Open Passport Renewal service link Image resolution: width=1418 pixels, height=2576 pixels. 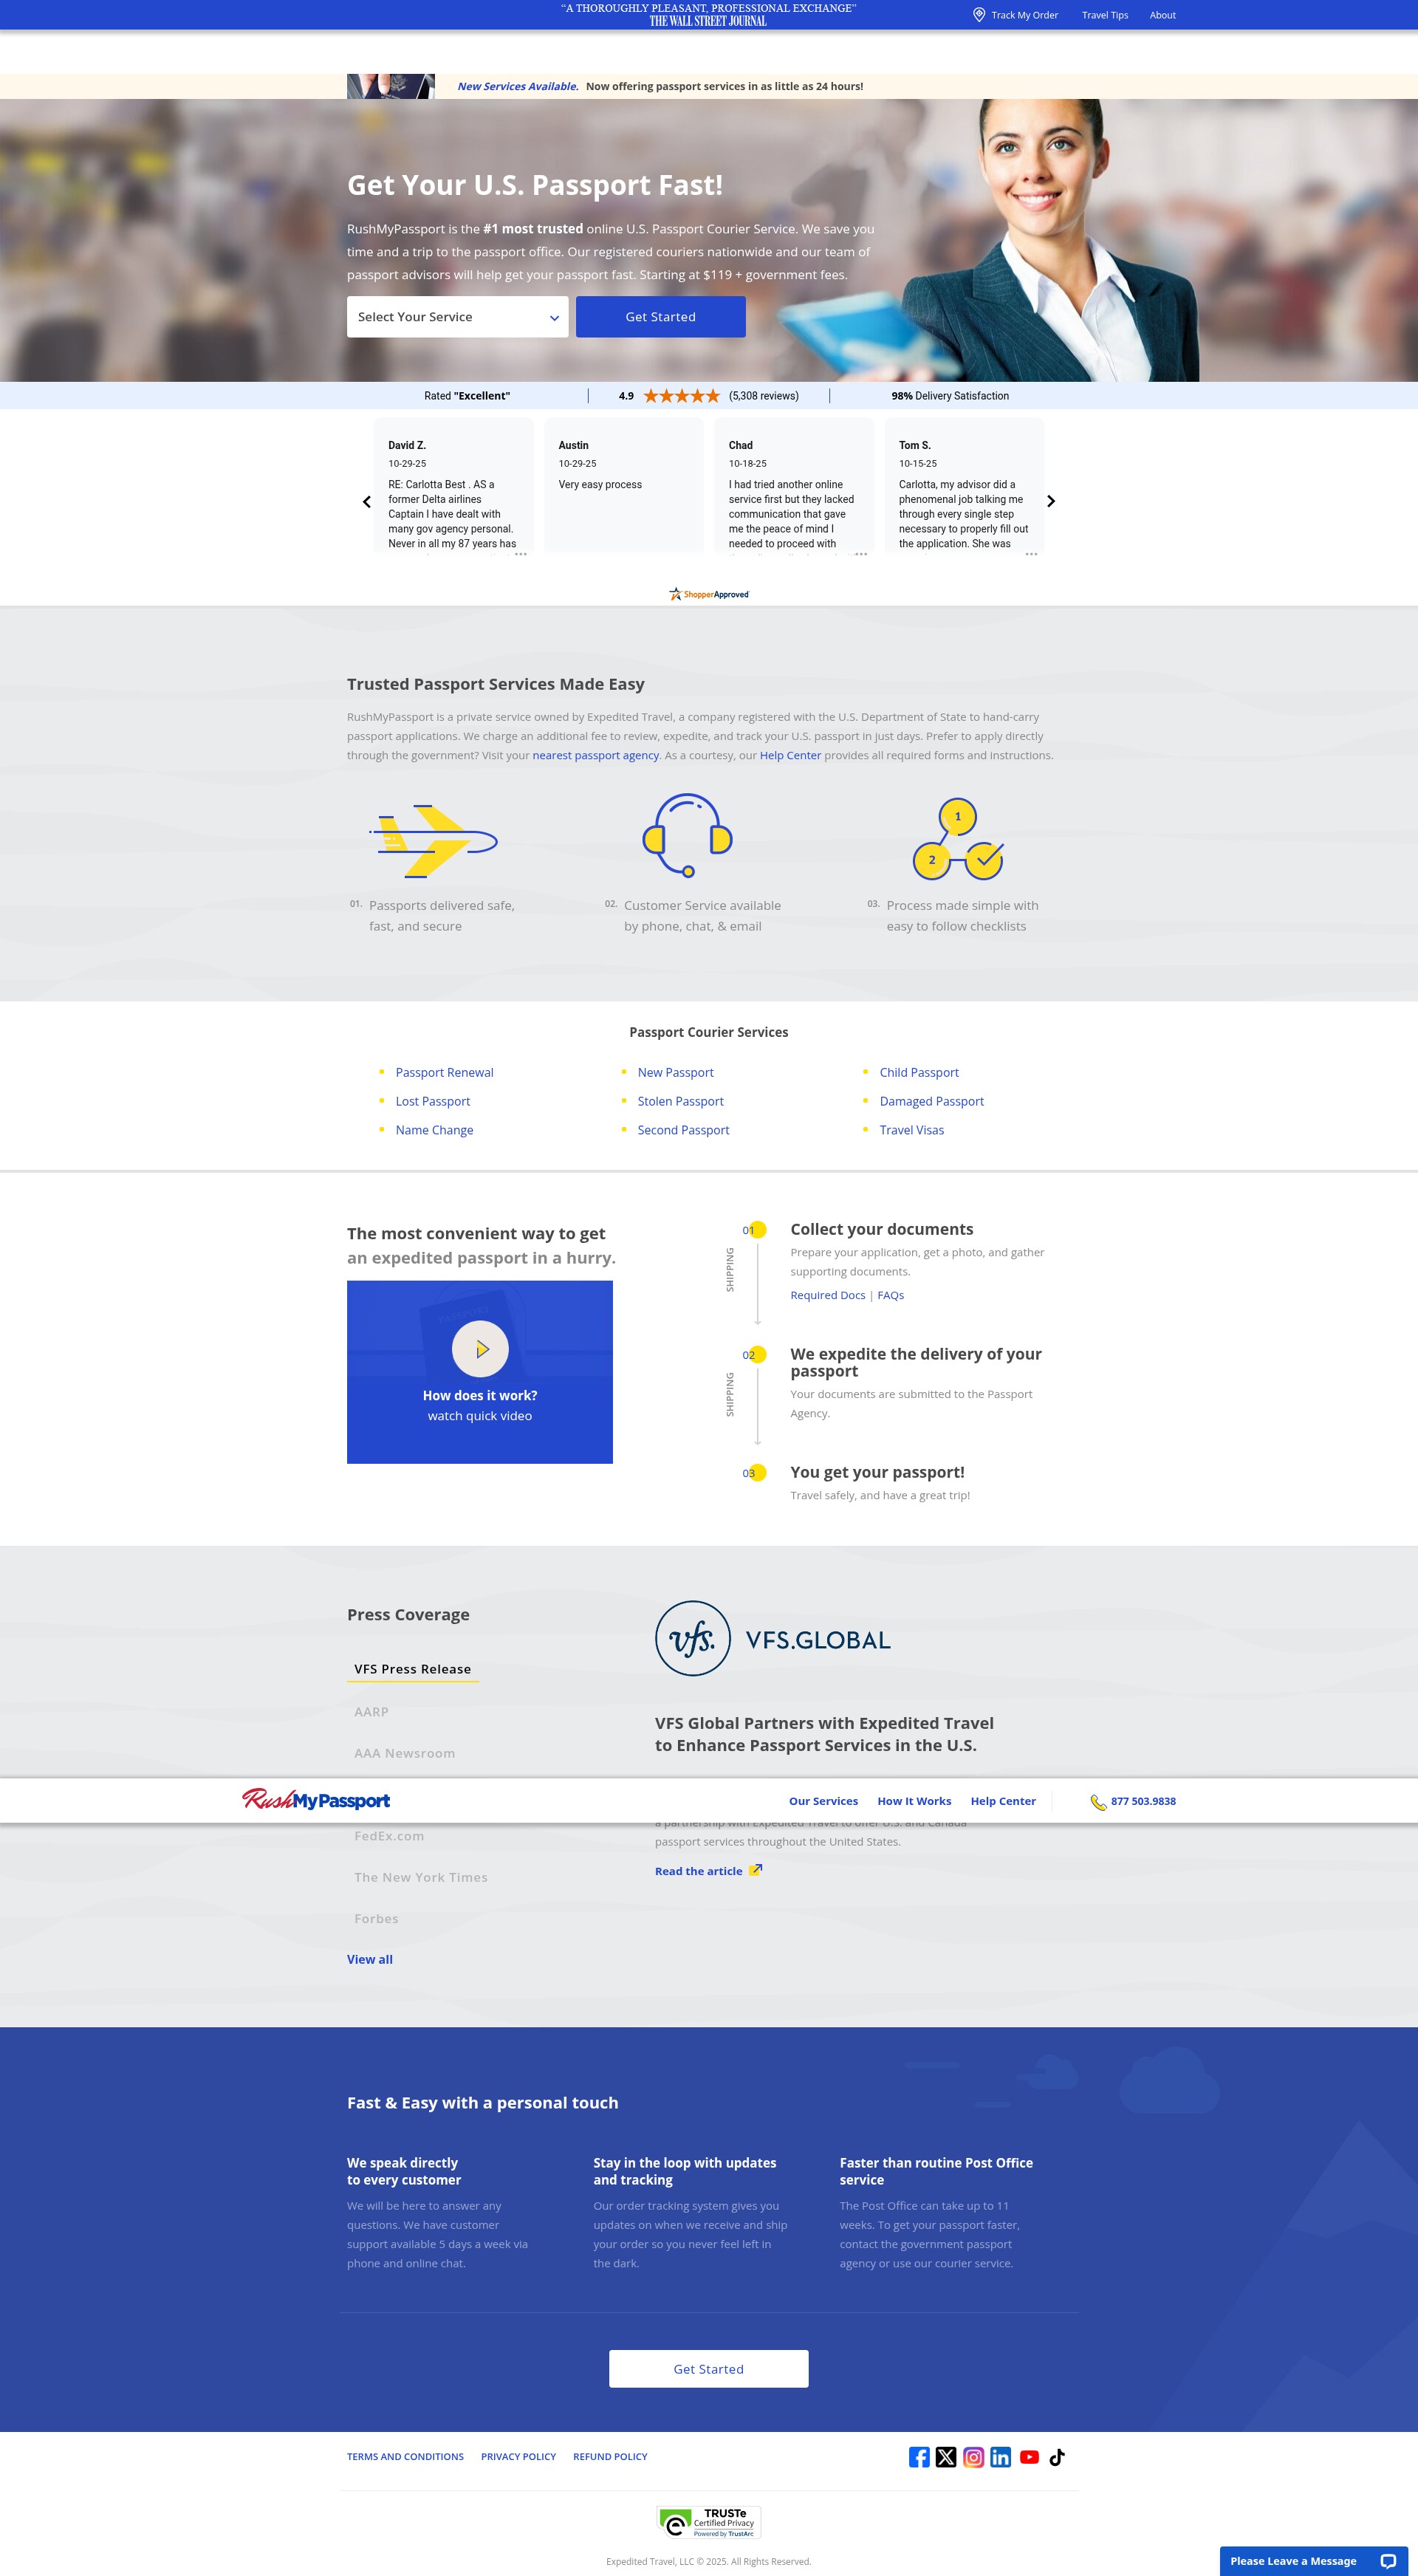point(444,1072)
